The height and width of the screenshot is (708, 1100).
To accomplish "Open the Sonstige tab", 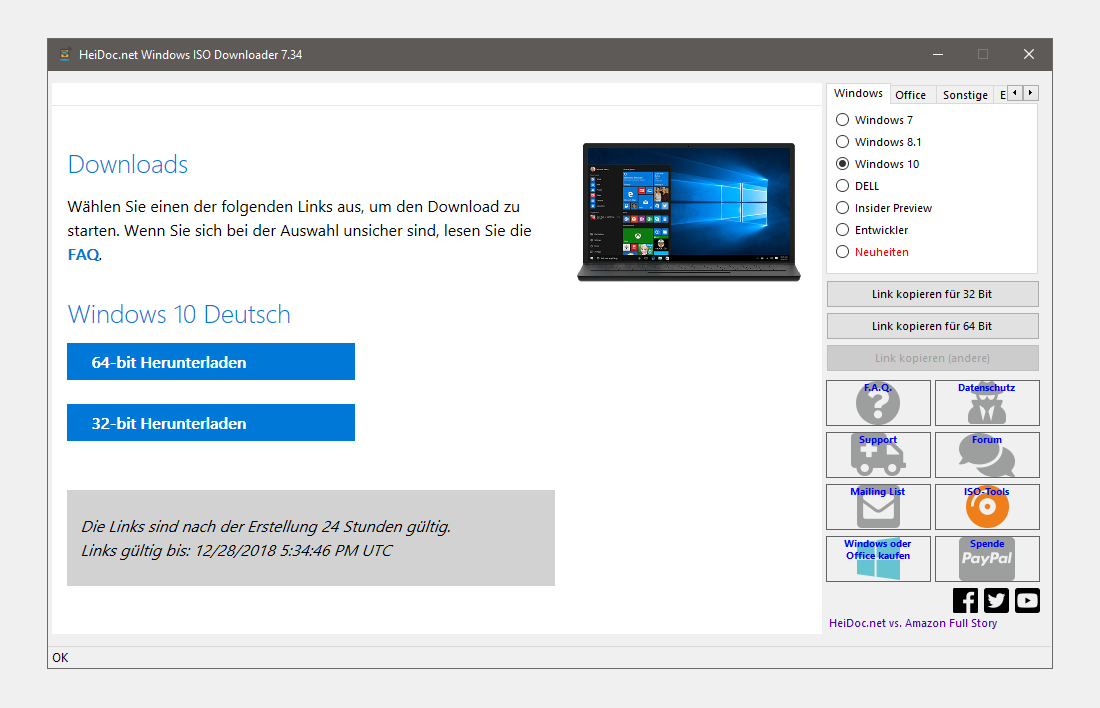I will (965, 95).
